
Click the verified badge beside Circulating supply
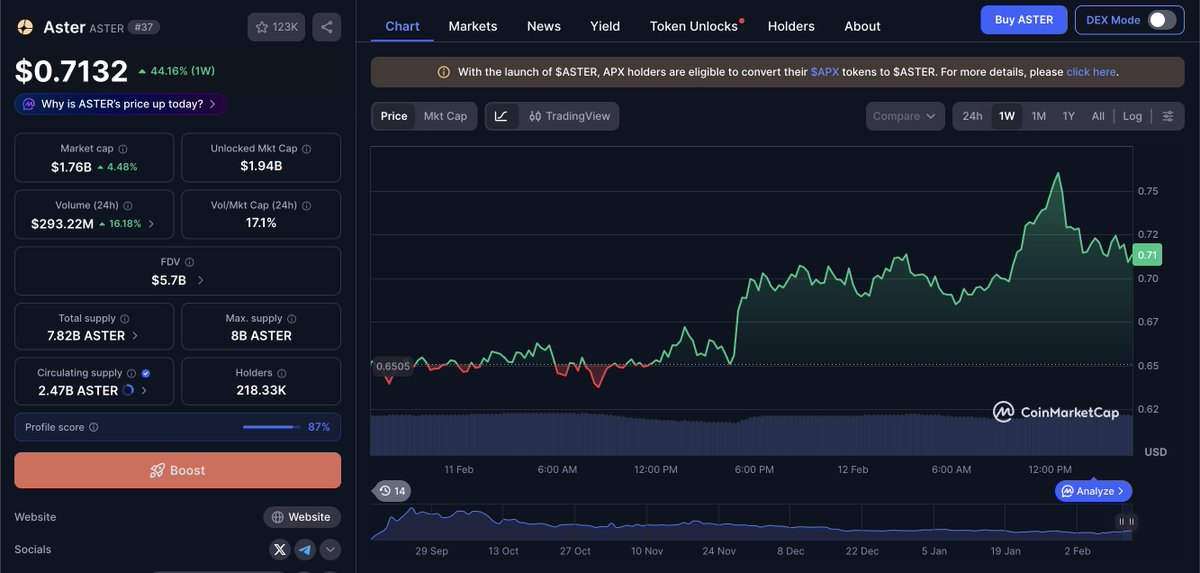coord(146,373)
